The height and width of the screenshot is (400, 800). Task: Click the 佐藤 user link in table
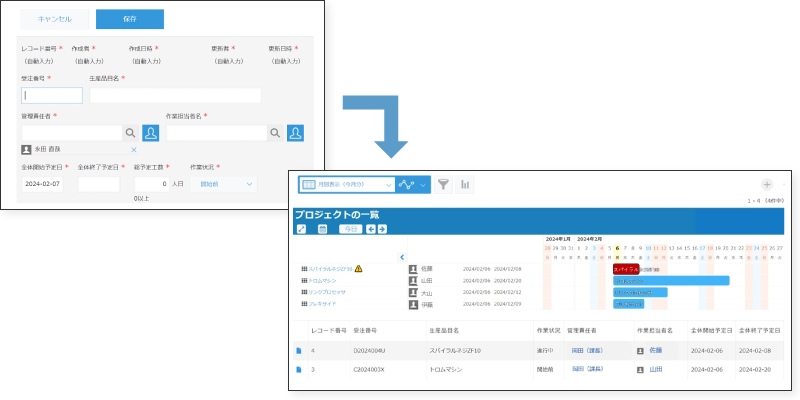[656, 351]
